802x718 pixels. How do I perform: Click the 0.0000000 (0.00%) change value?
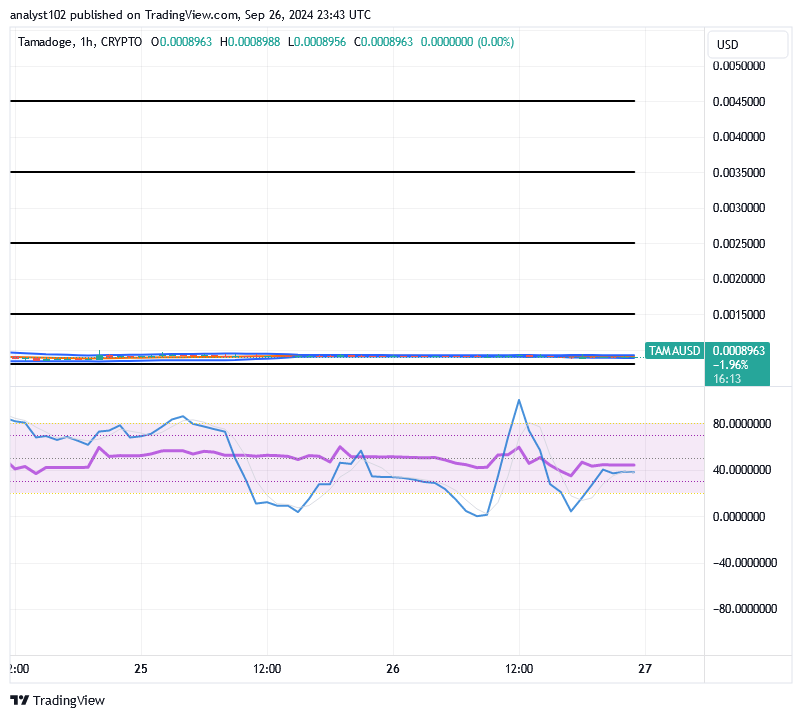pyautogui.click(x=467, y=42)
